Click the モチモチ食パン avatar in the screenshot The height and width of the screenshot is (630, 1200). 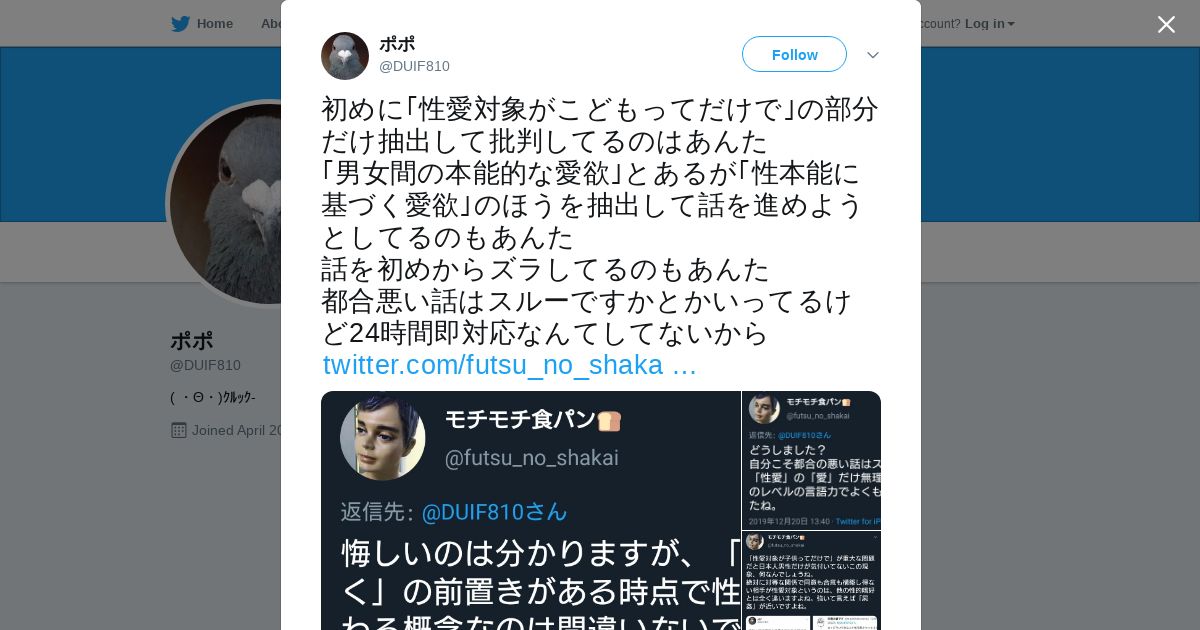pyautogui.click(x=383, y=437)
